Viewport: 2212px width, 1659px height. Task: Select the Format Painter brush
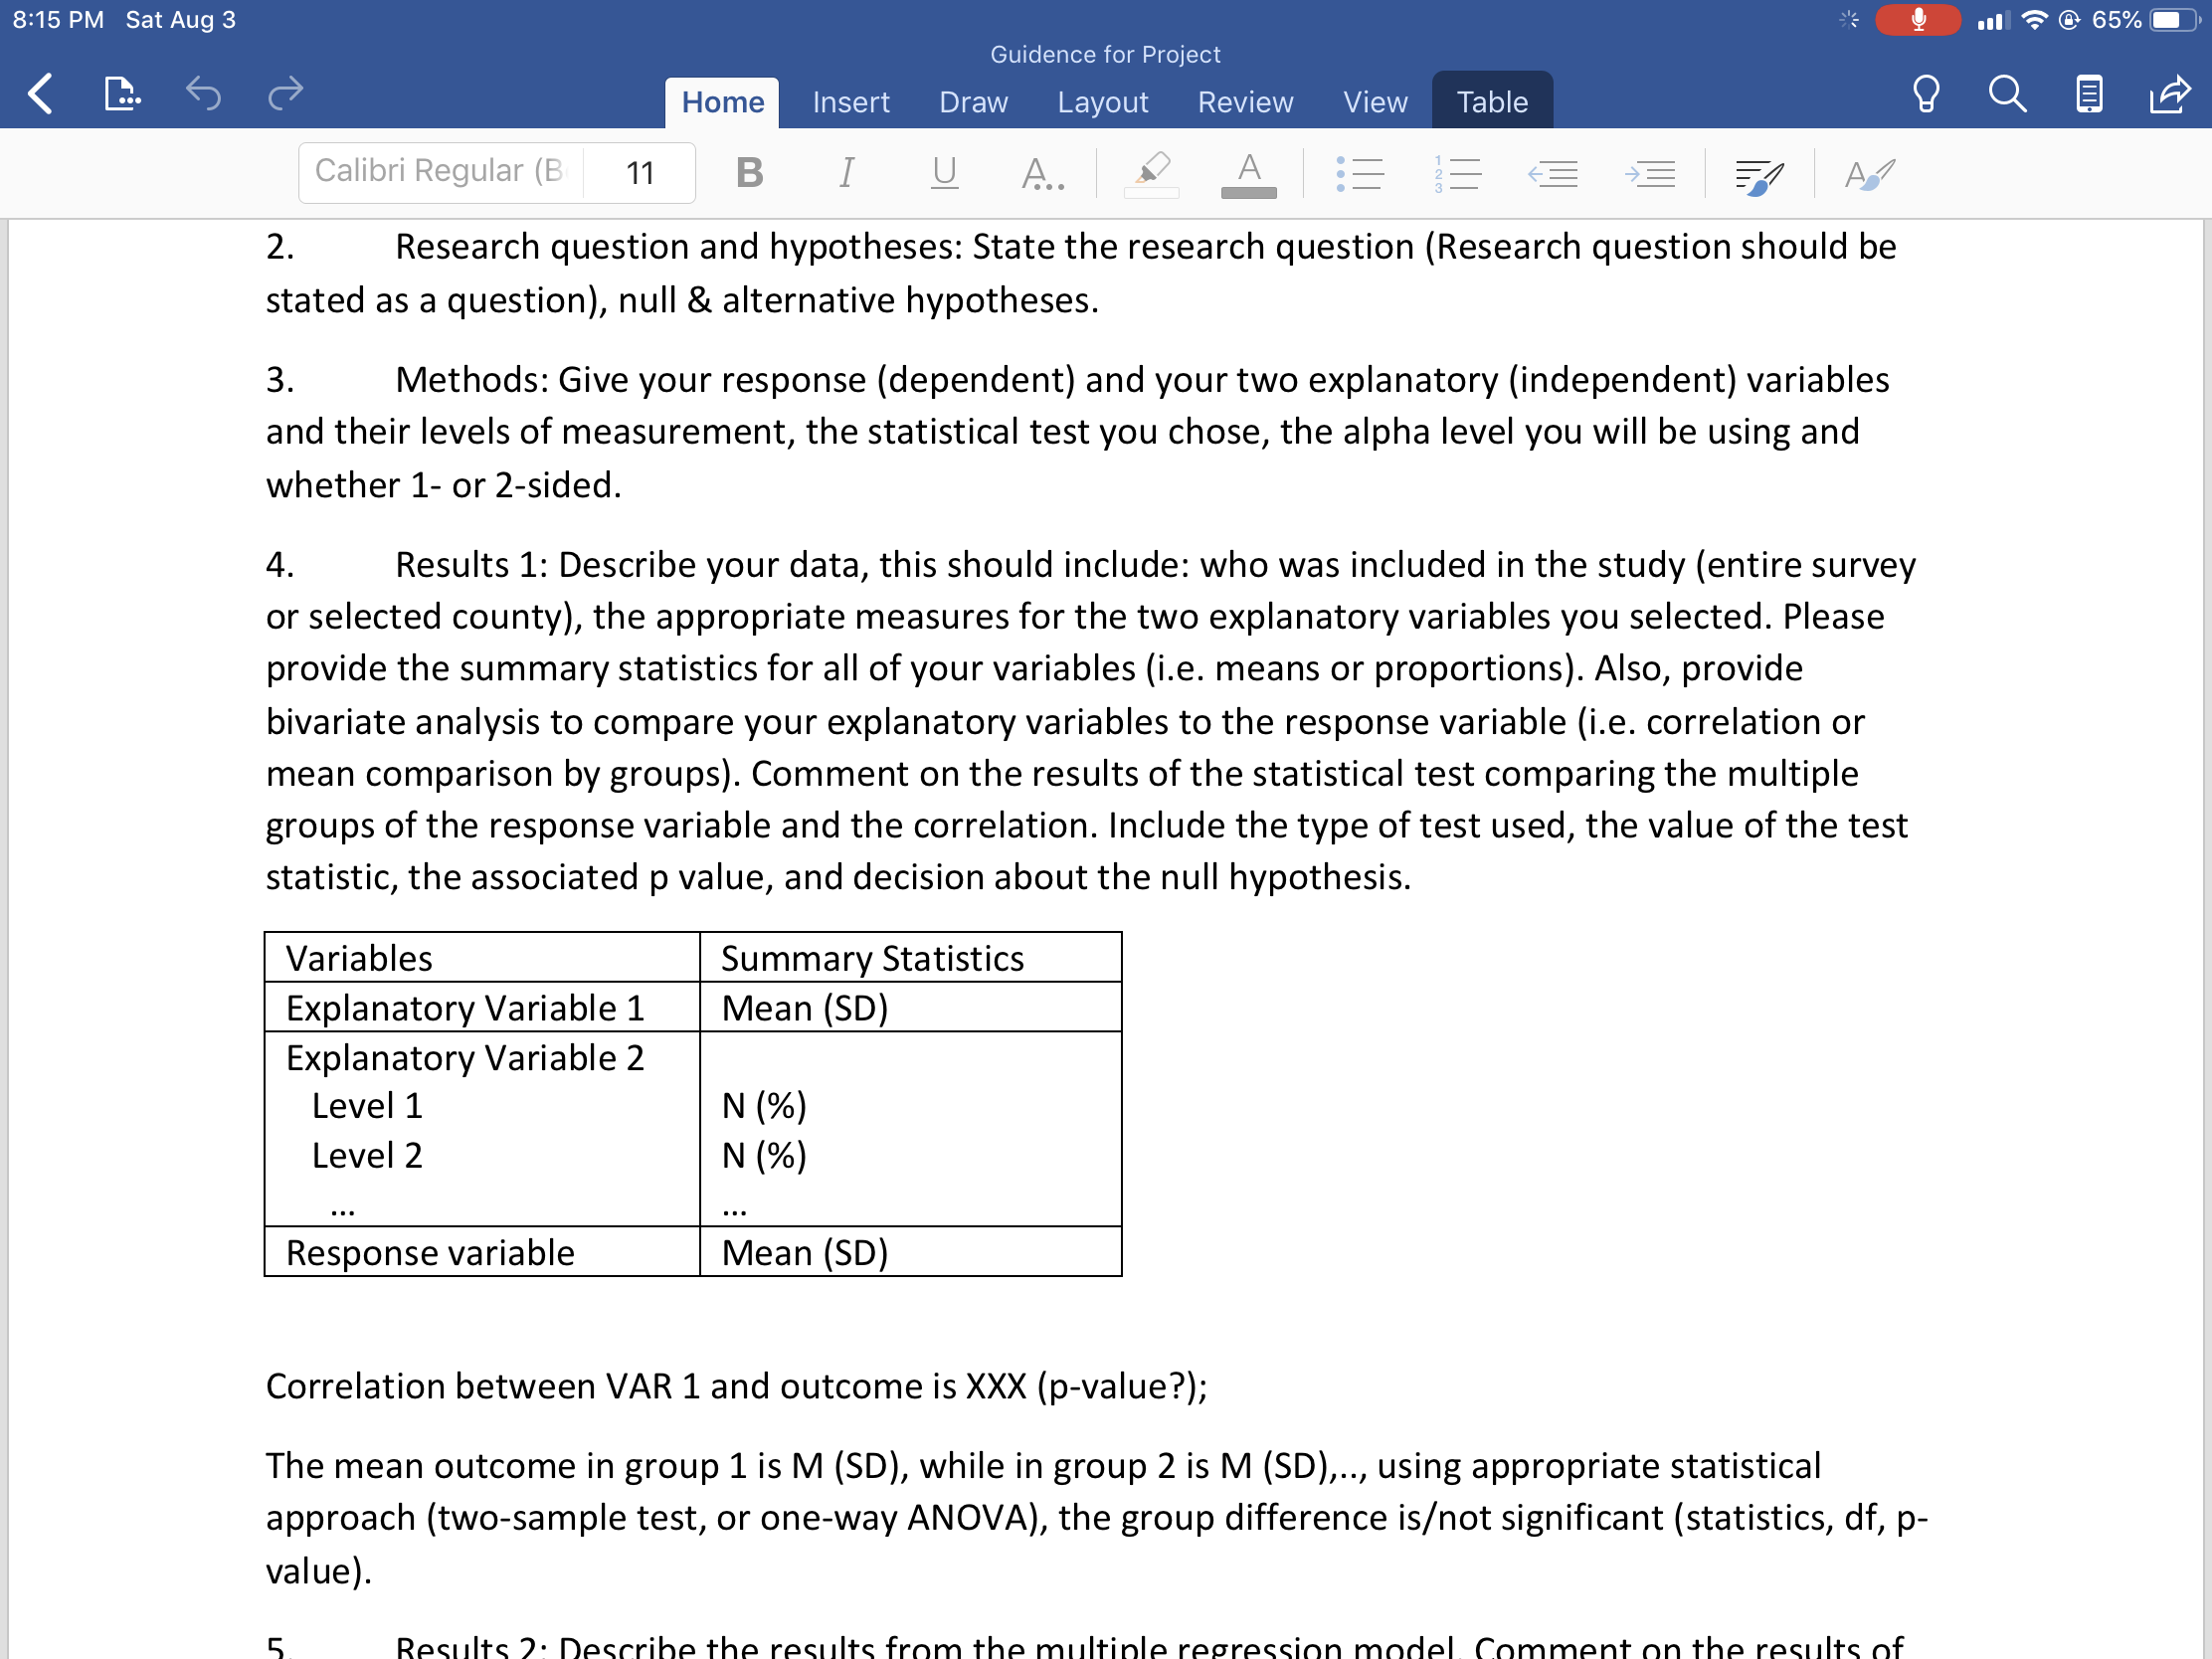coord(1759,173)
